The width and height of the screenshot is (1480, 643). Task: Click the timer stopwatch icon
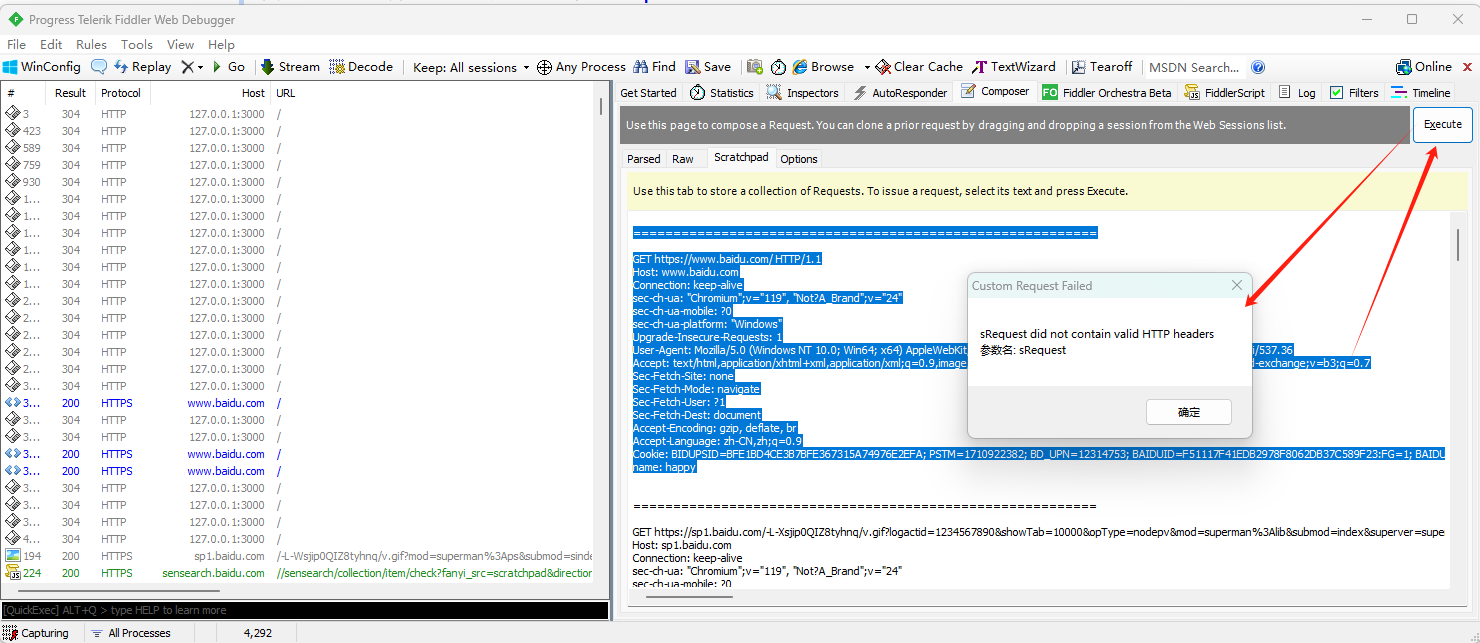click(778, 67)
